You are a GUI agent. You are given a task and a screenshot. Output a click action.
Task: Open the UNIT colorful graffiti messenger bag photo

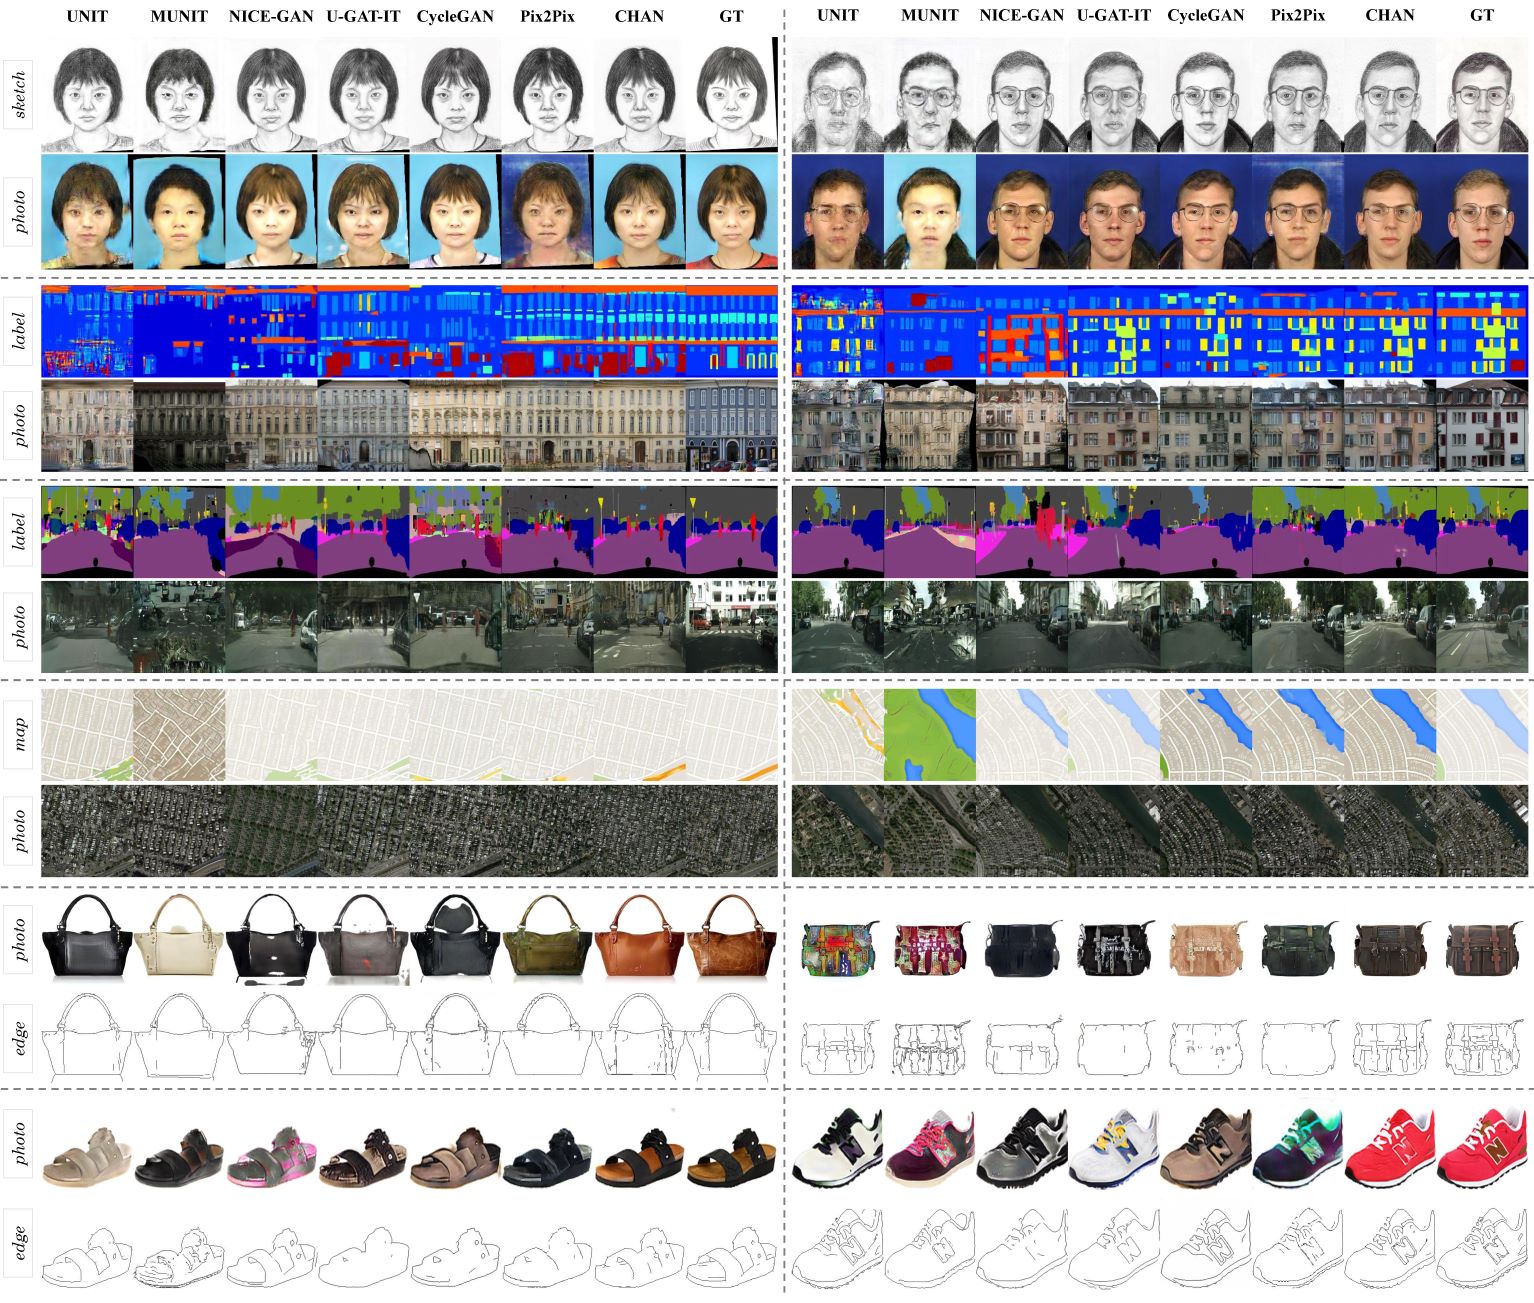click(838, 948)
